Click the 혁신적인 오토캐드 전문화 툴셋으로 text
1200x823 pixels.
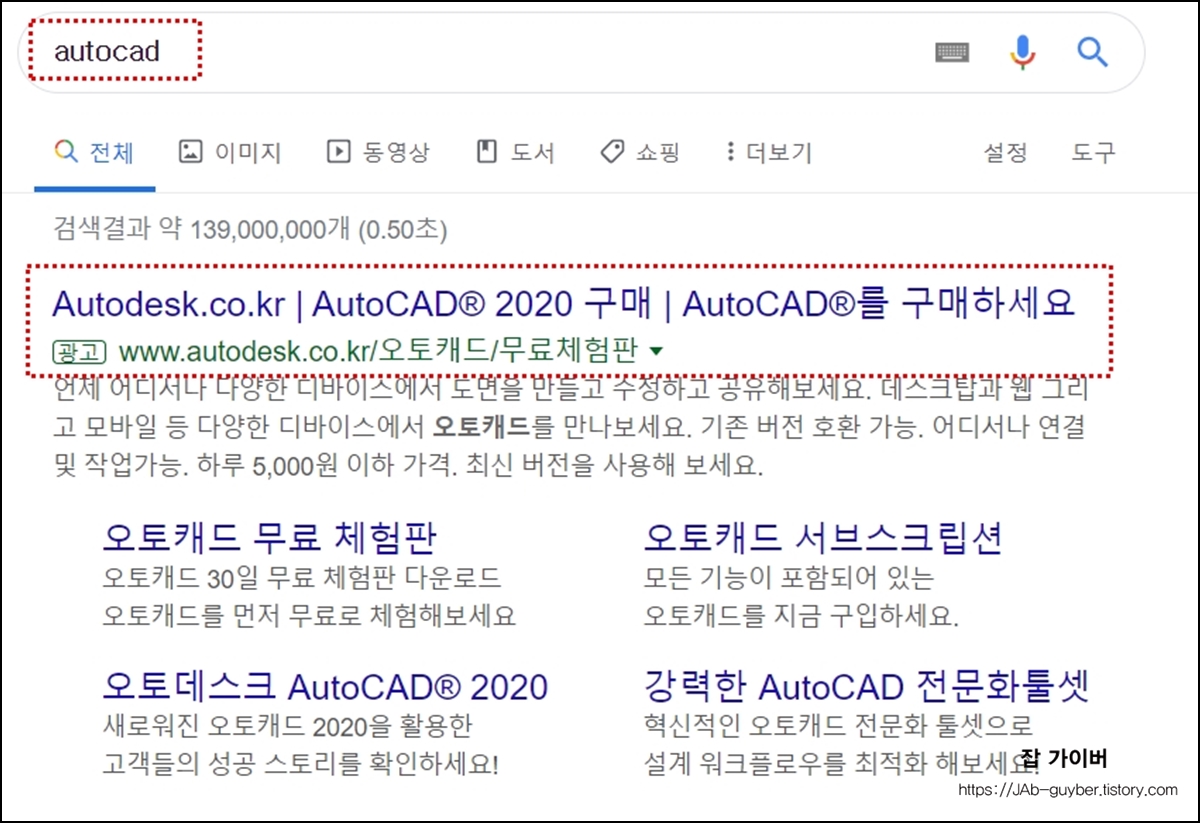click(839, 724)
